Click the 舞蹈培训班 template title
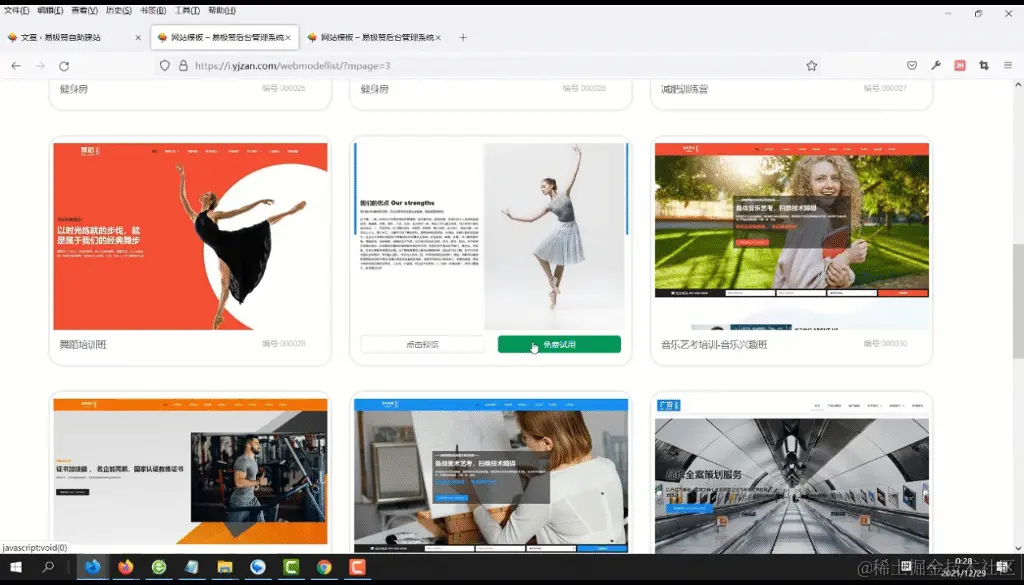Viewport: 1024px width, 585px height. (x=83, y=344)
